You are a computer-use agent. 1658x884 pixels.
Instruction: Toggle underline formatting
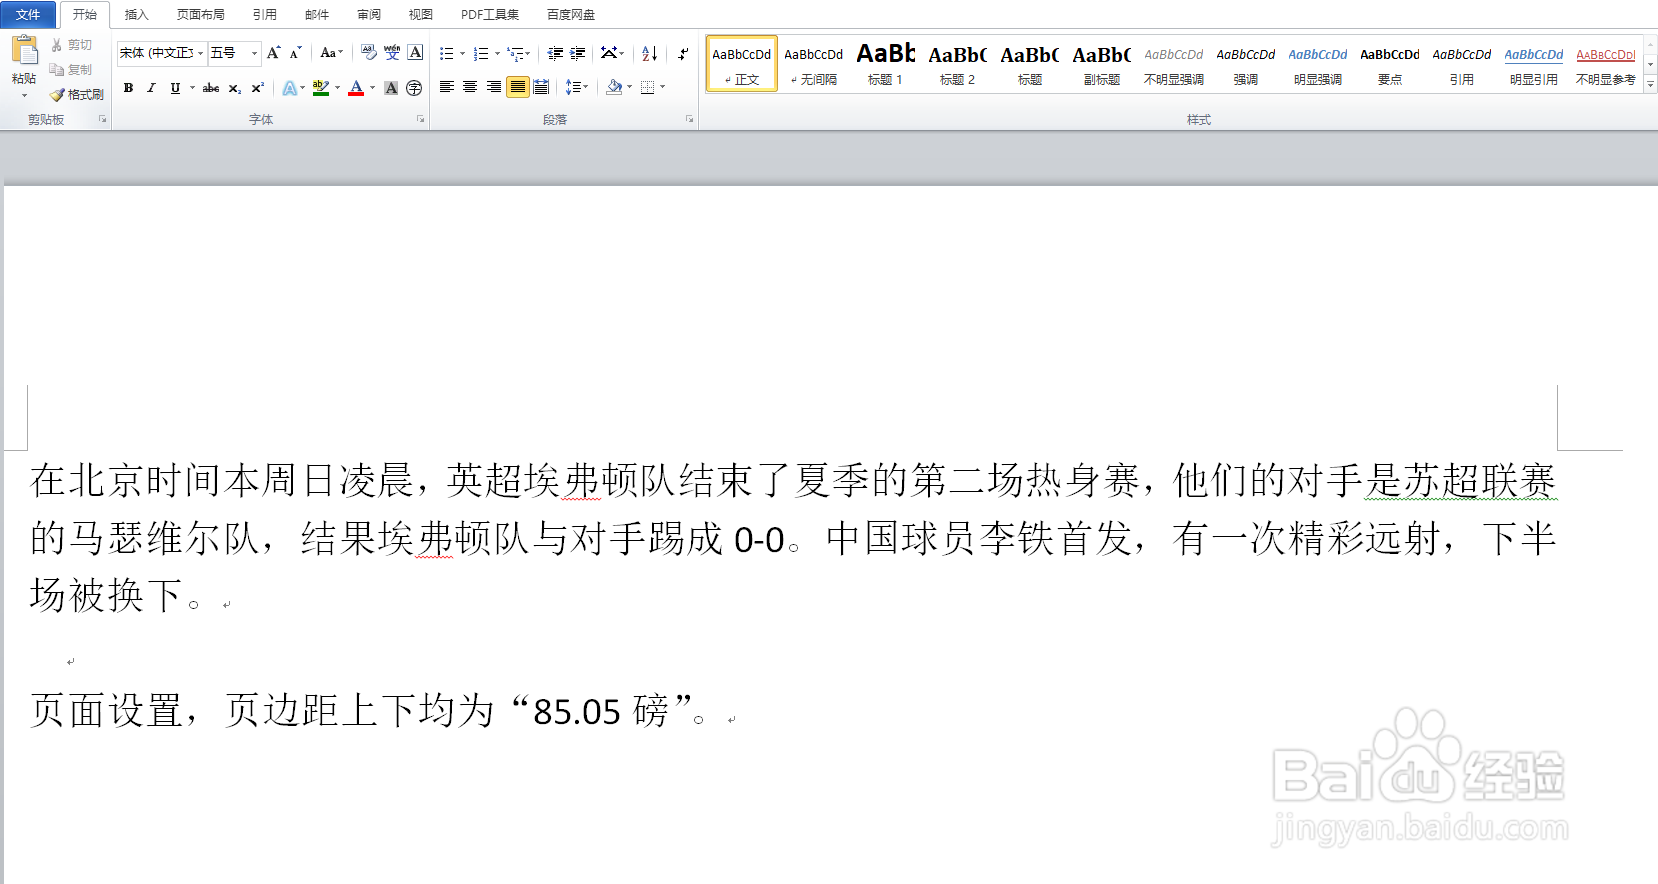(175, 88)
